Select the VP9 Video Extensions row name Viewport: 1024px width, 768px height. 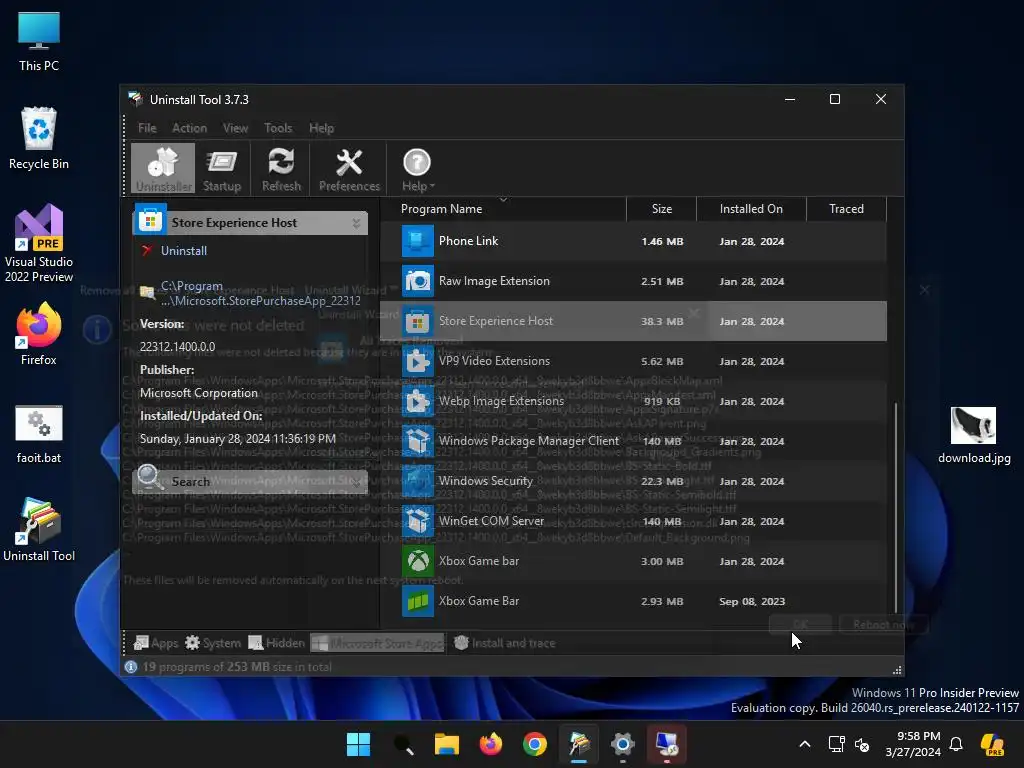(x=494, y=361)
